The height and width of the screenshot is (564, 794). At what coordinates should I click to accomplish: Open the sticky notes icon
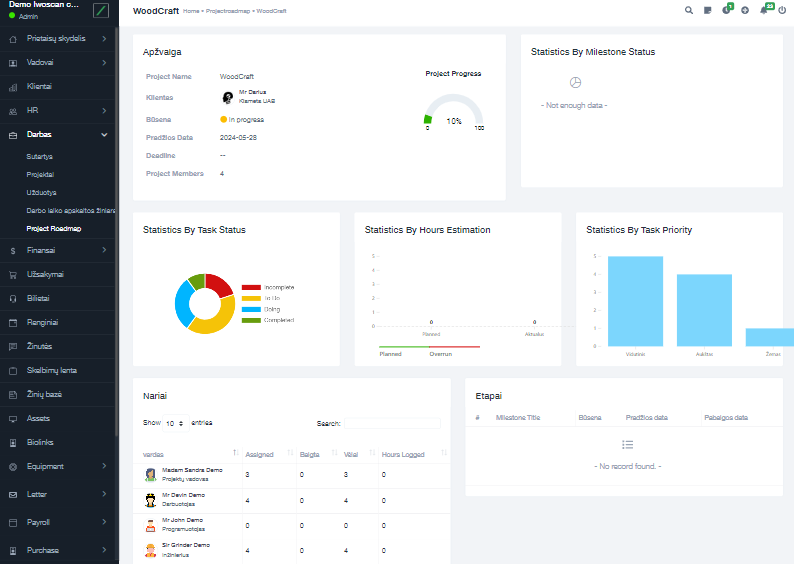707,10
